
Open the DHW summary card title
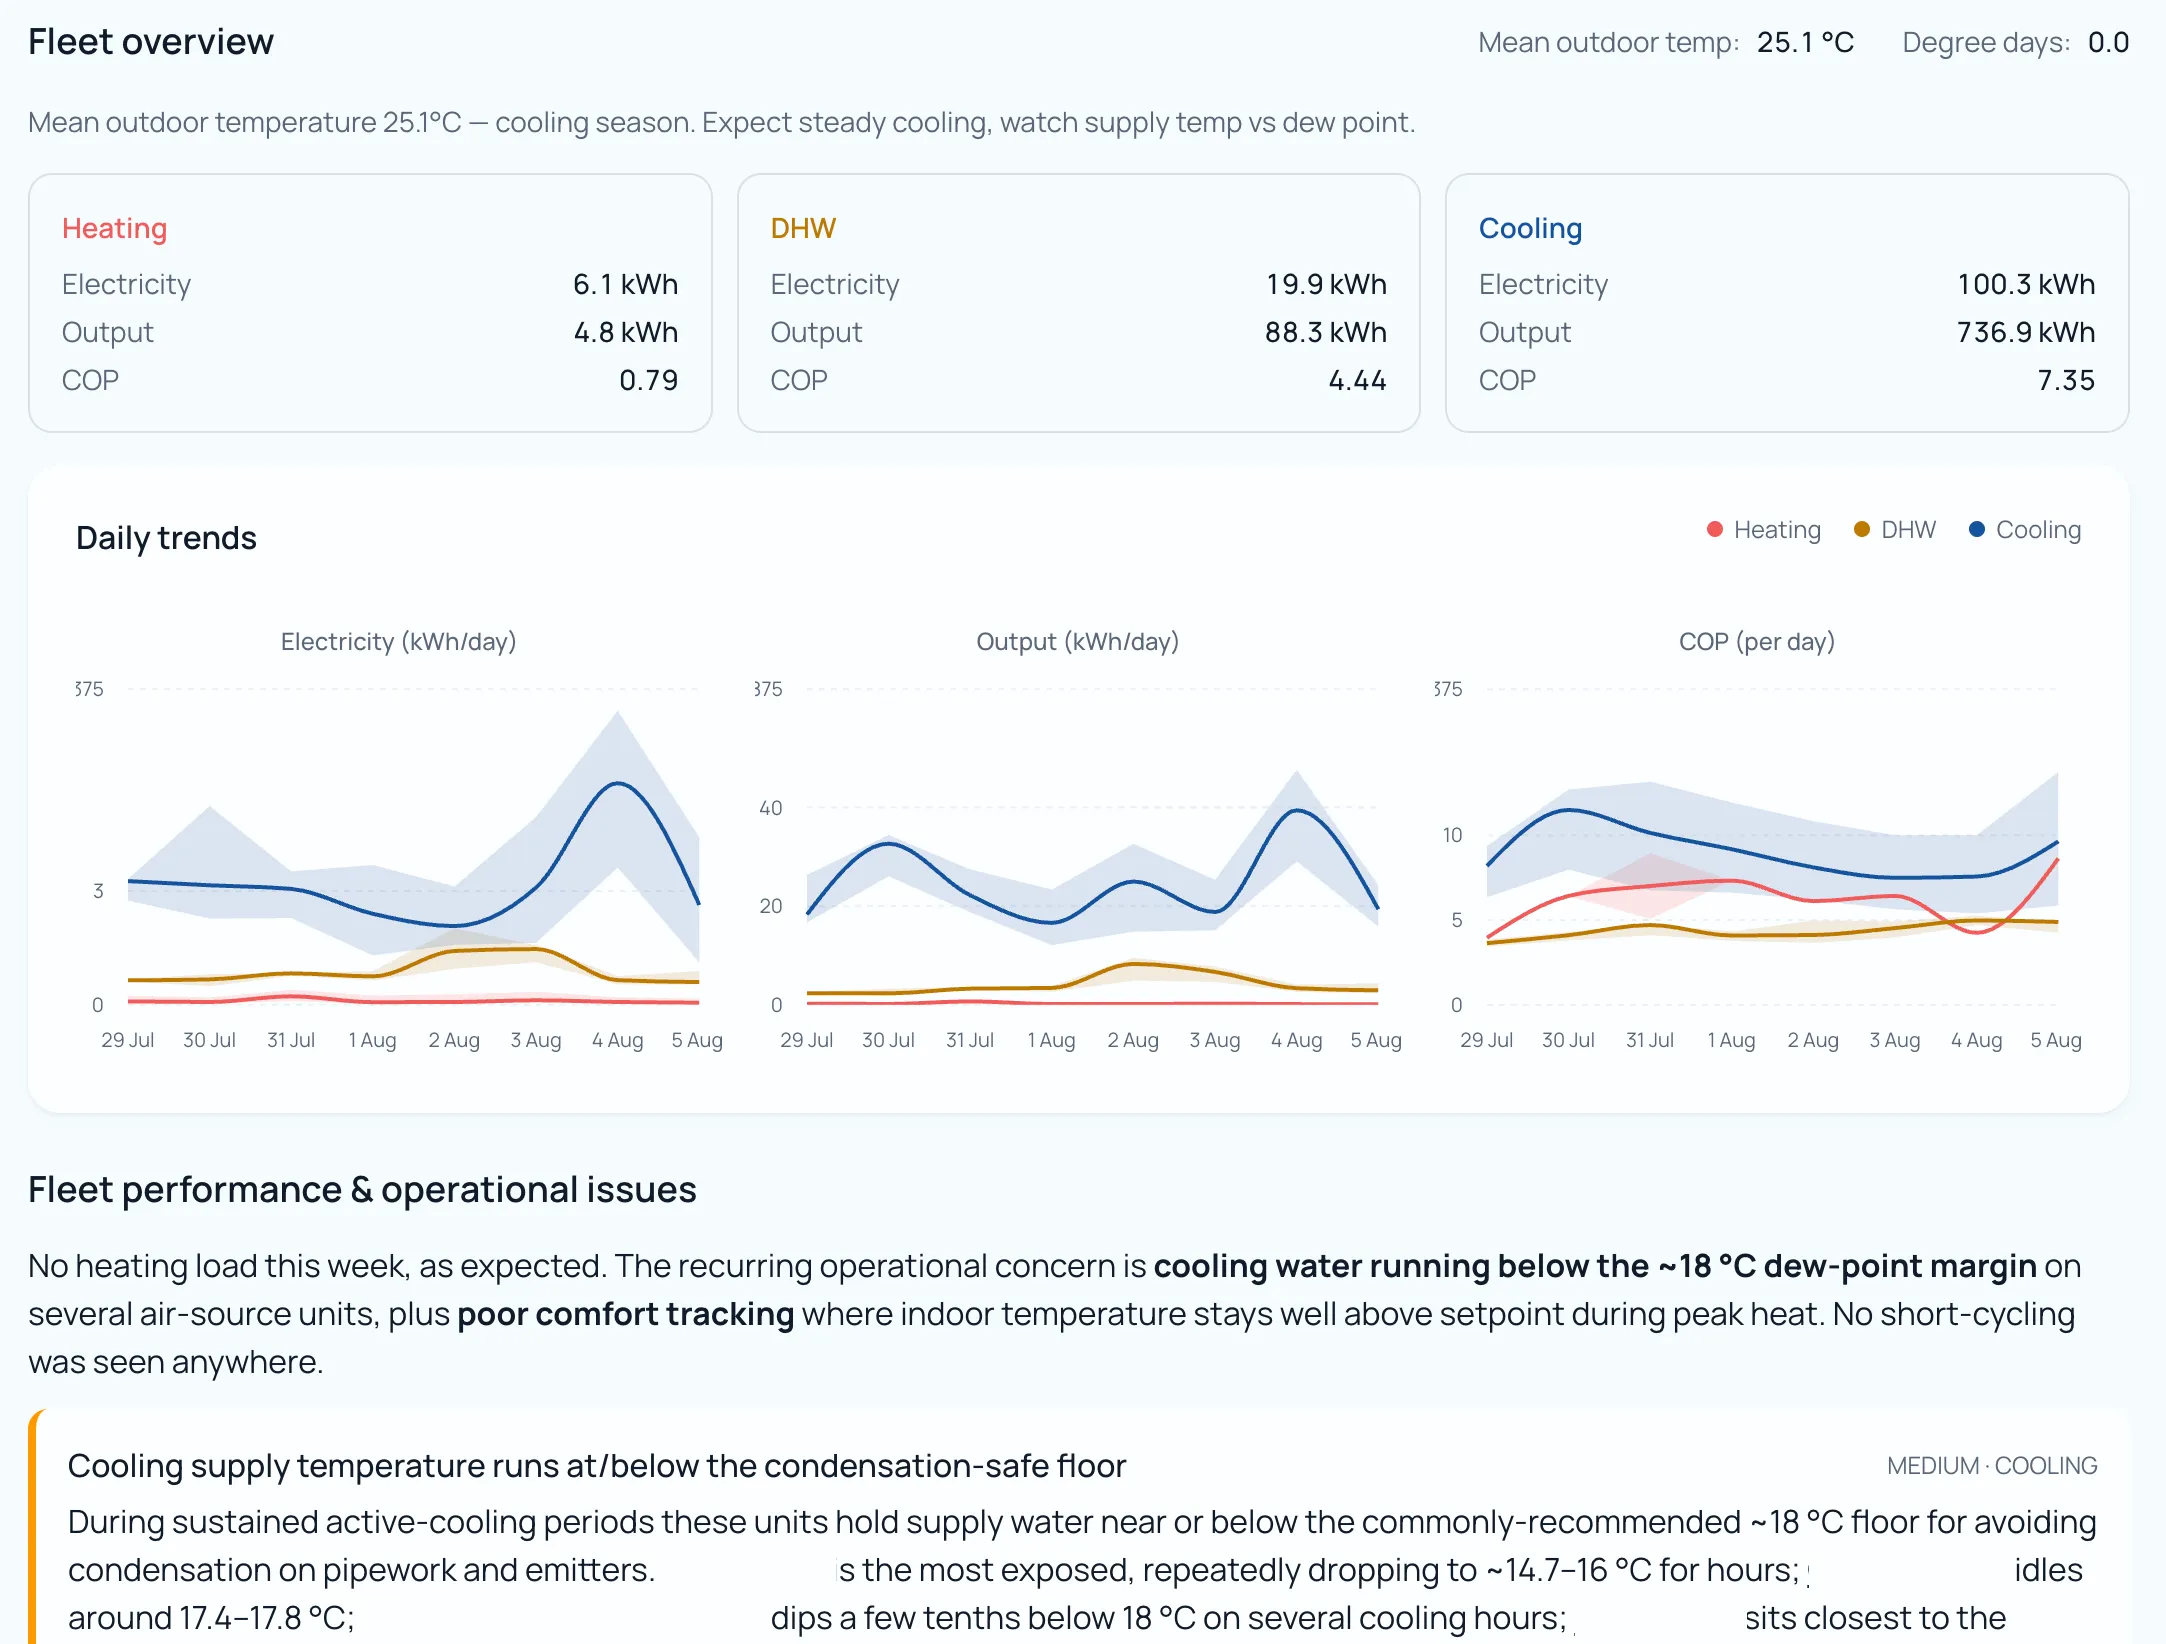pos(803,228)
